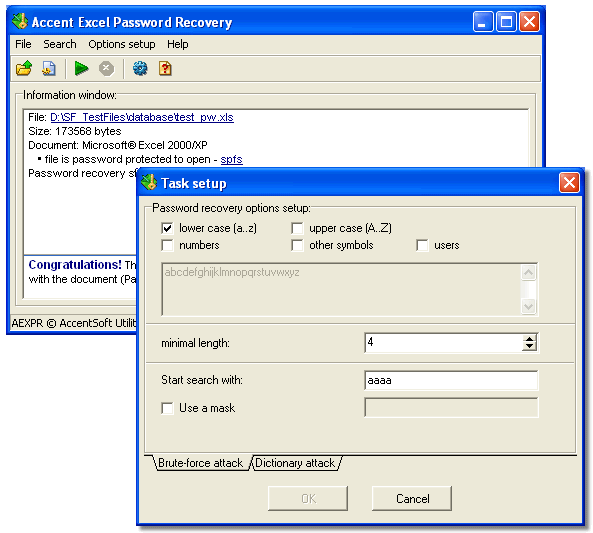Screen dimensions: 593x533
Task: Enable the numbers checkbox
Action: pos(167,245)
